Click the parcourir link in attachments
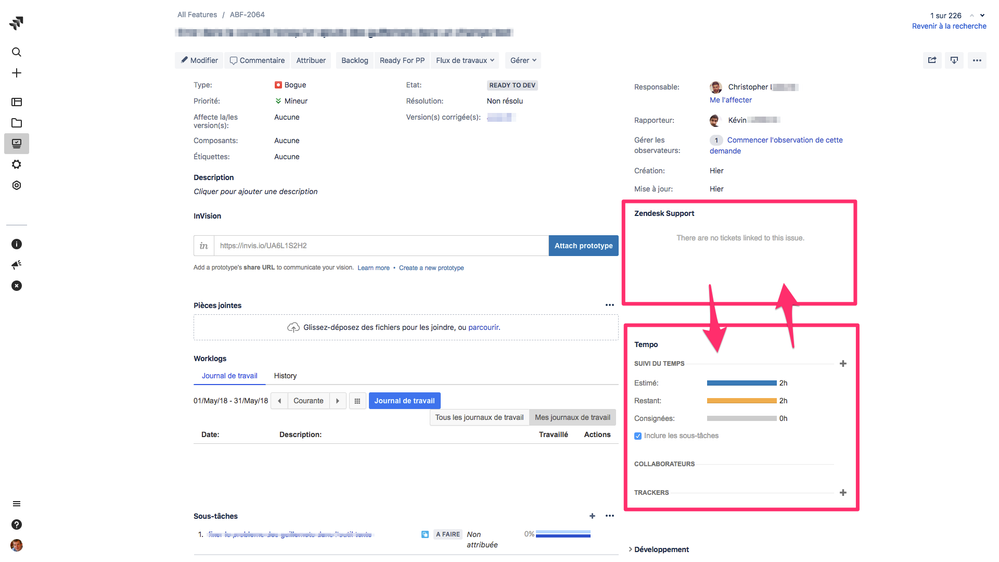This screenshot has width=999, height=562. point(484,328)
